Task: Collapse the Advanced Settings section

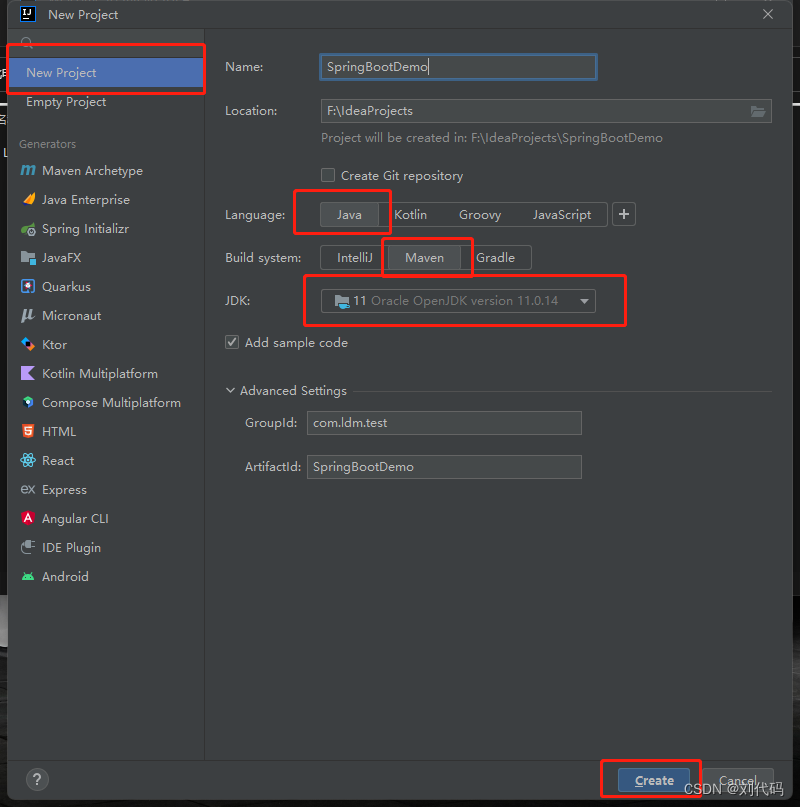Action: tap(232, 391)
